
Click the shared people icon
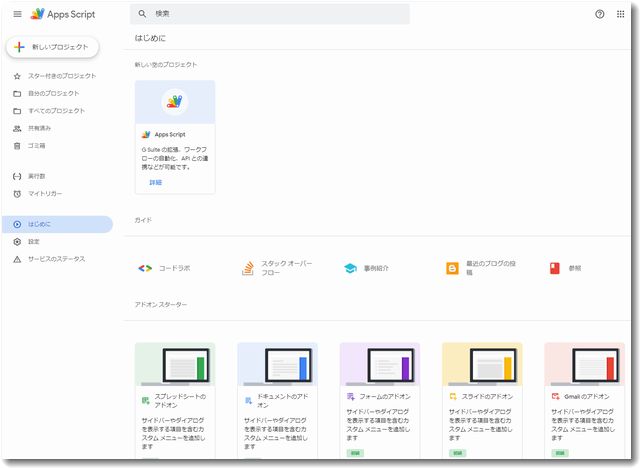click(17, 129)
